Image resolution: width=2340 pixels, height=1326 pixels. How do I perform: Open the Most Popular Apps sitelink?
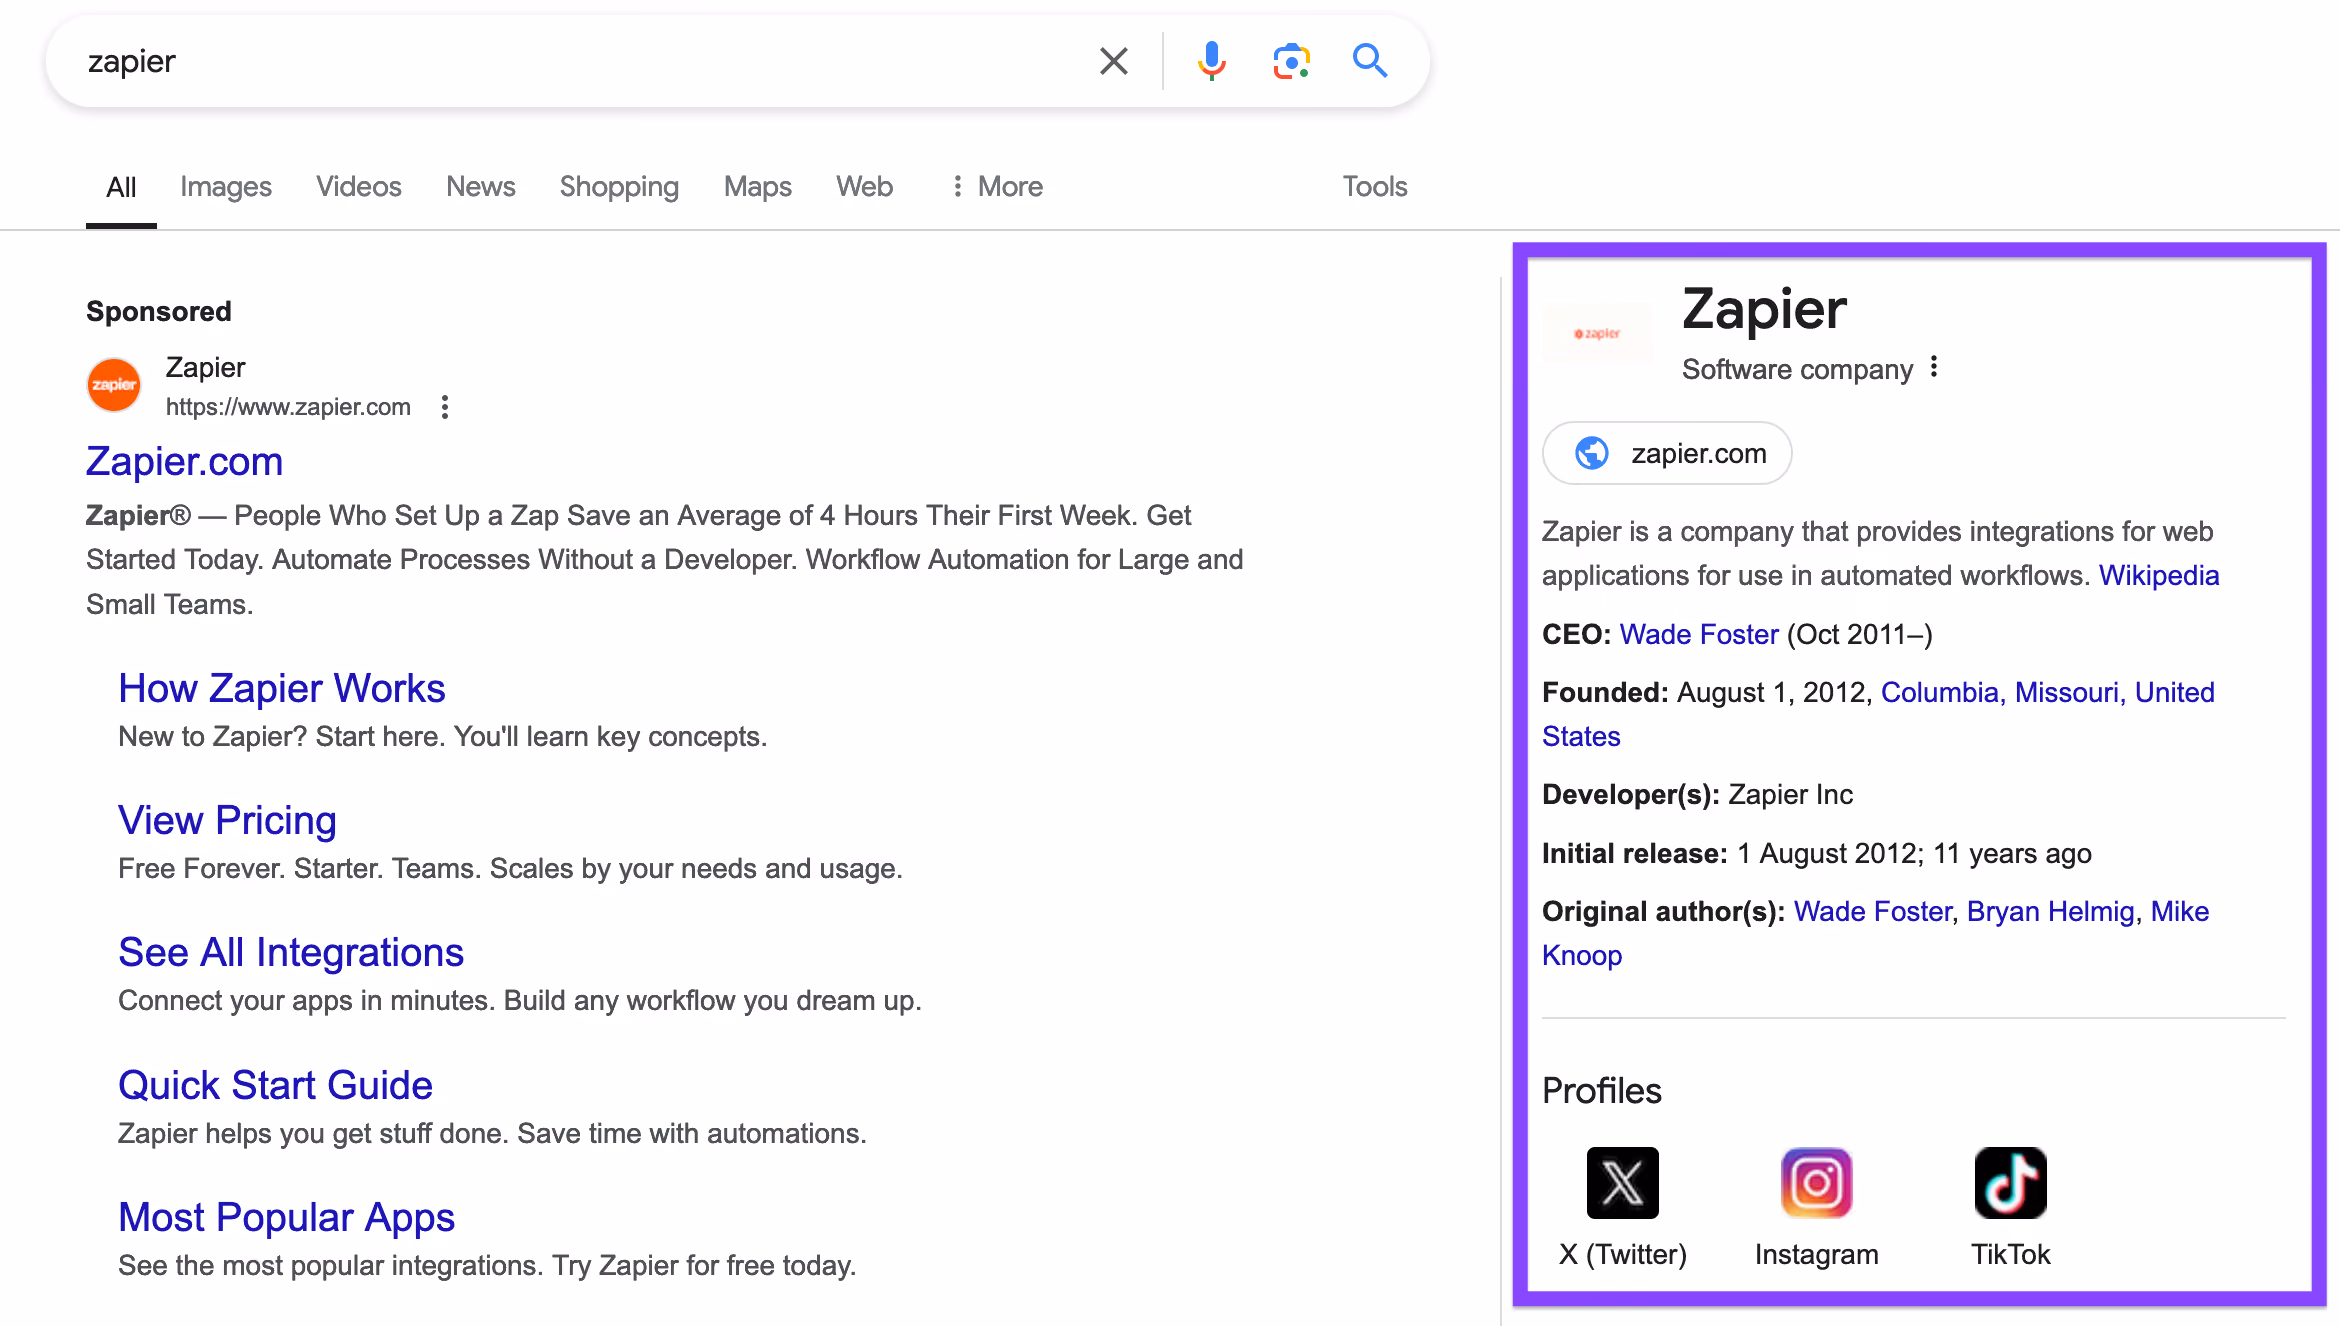point(286,1218)
